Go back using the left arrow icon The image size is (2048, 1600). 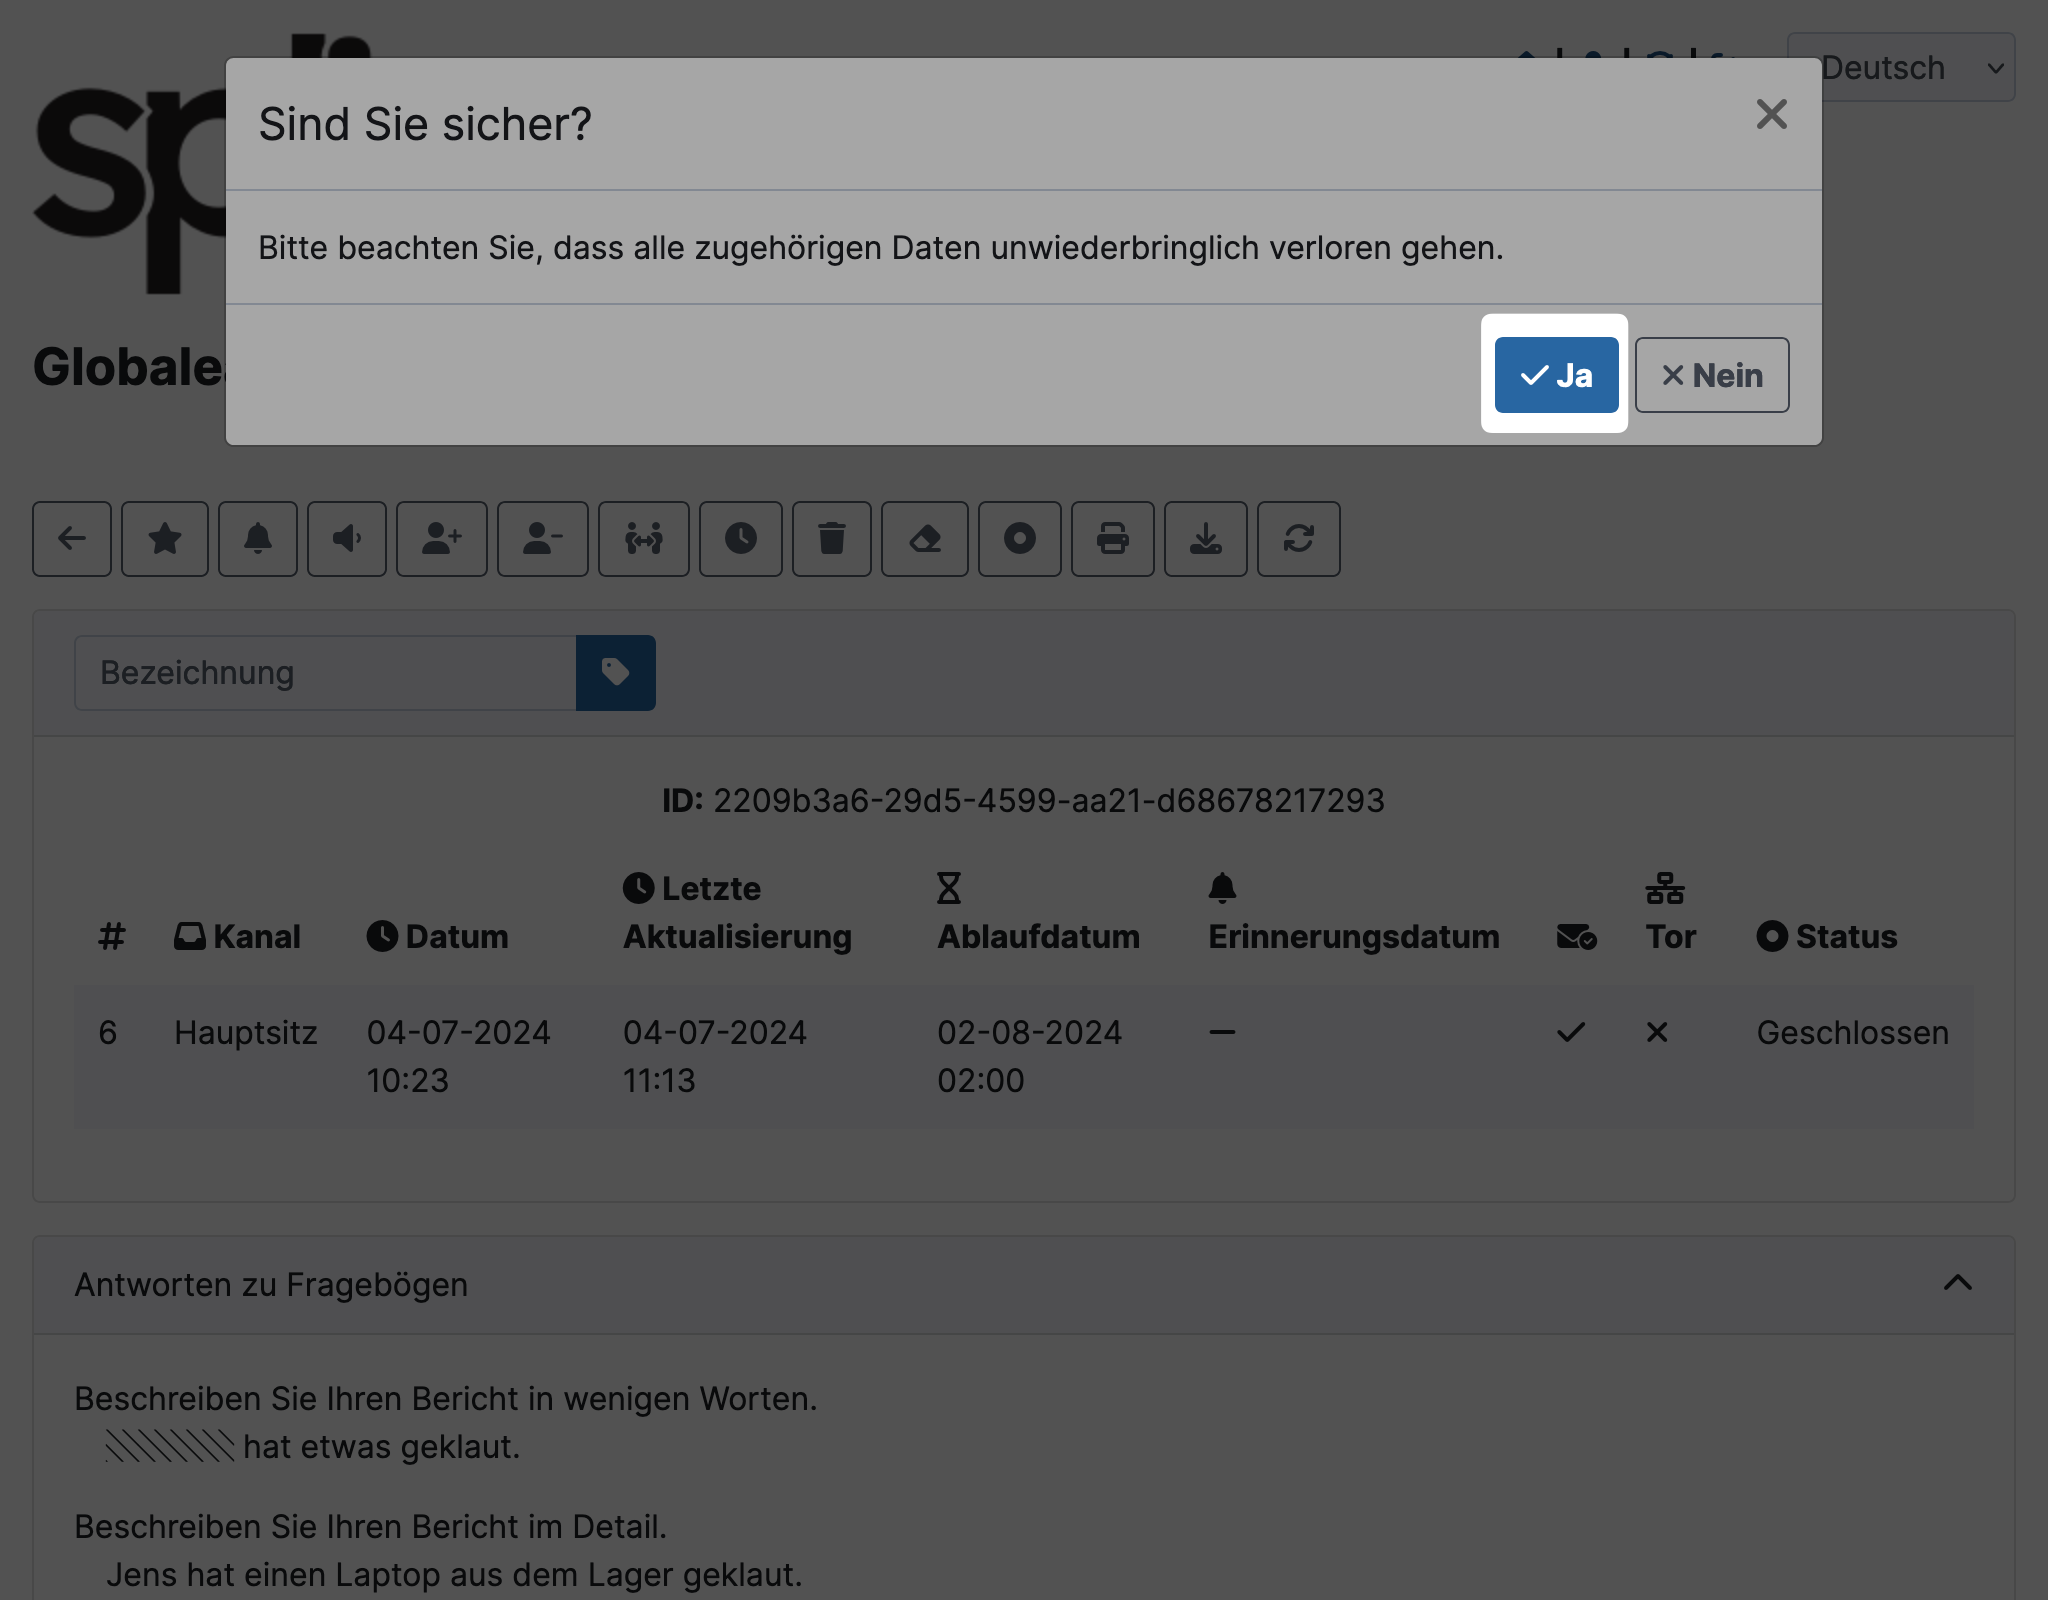[x=72, y=539]
